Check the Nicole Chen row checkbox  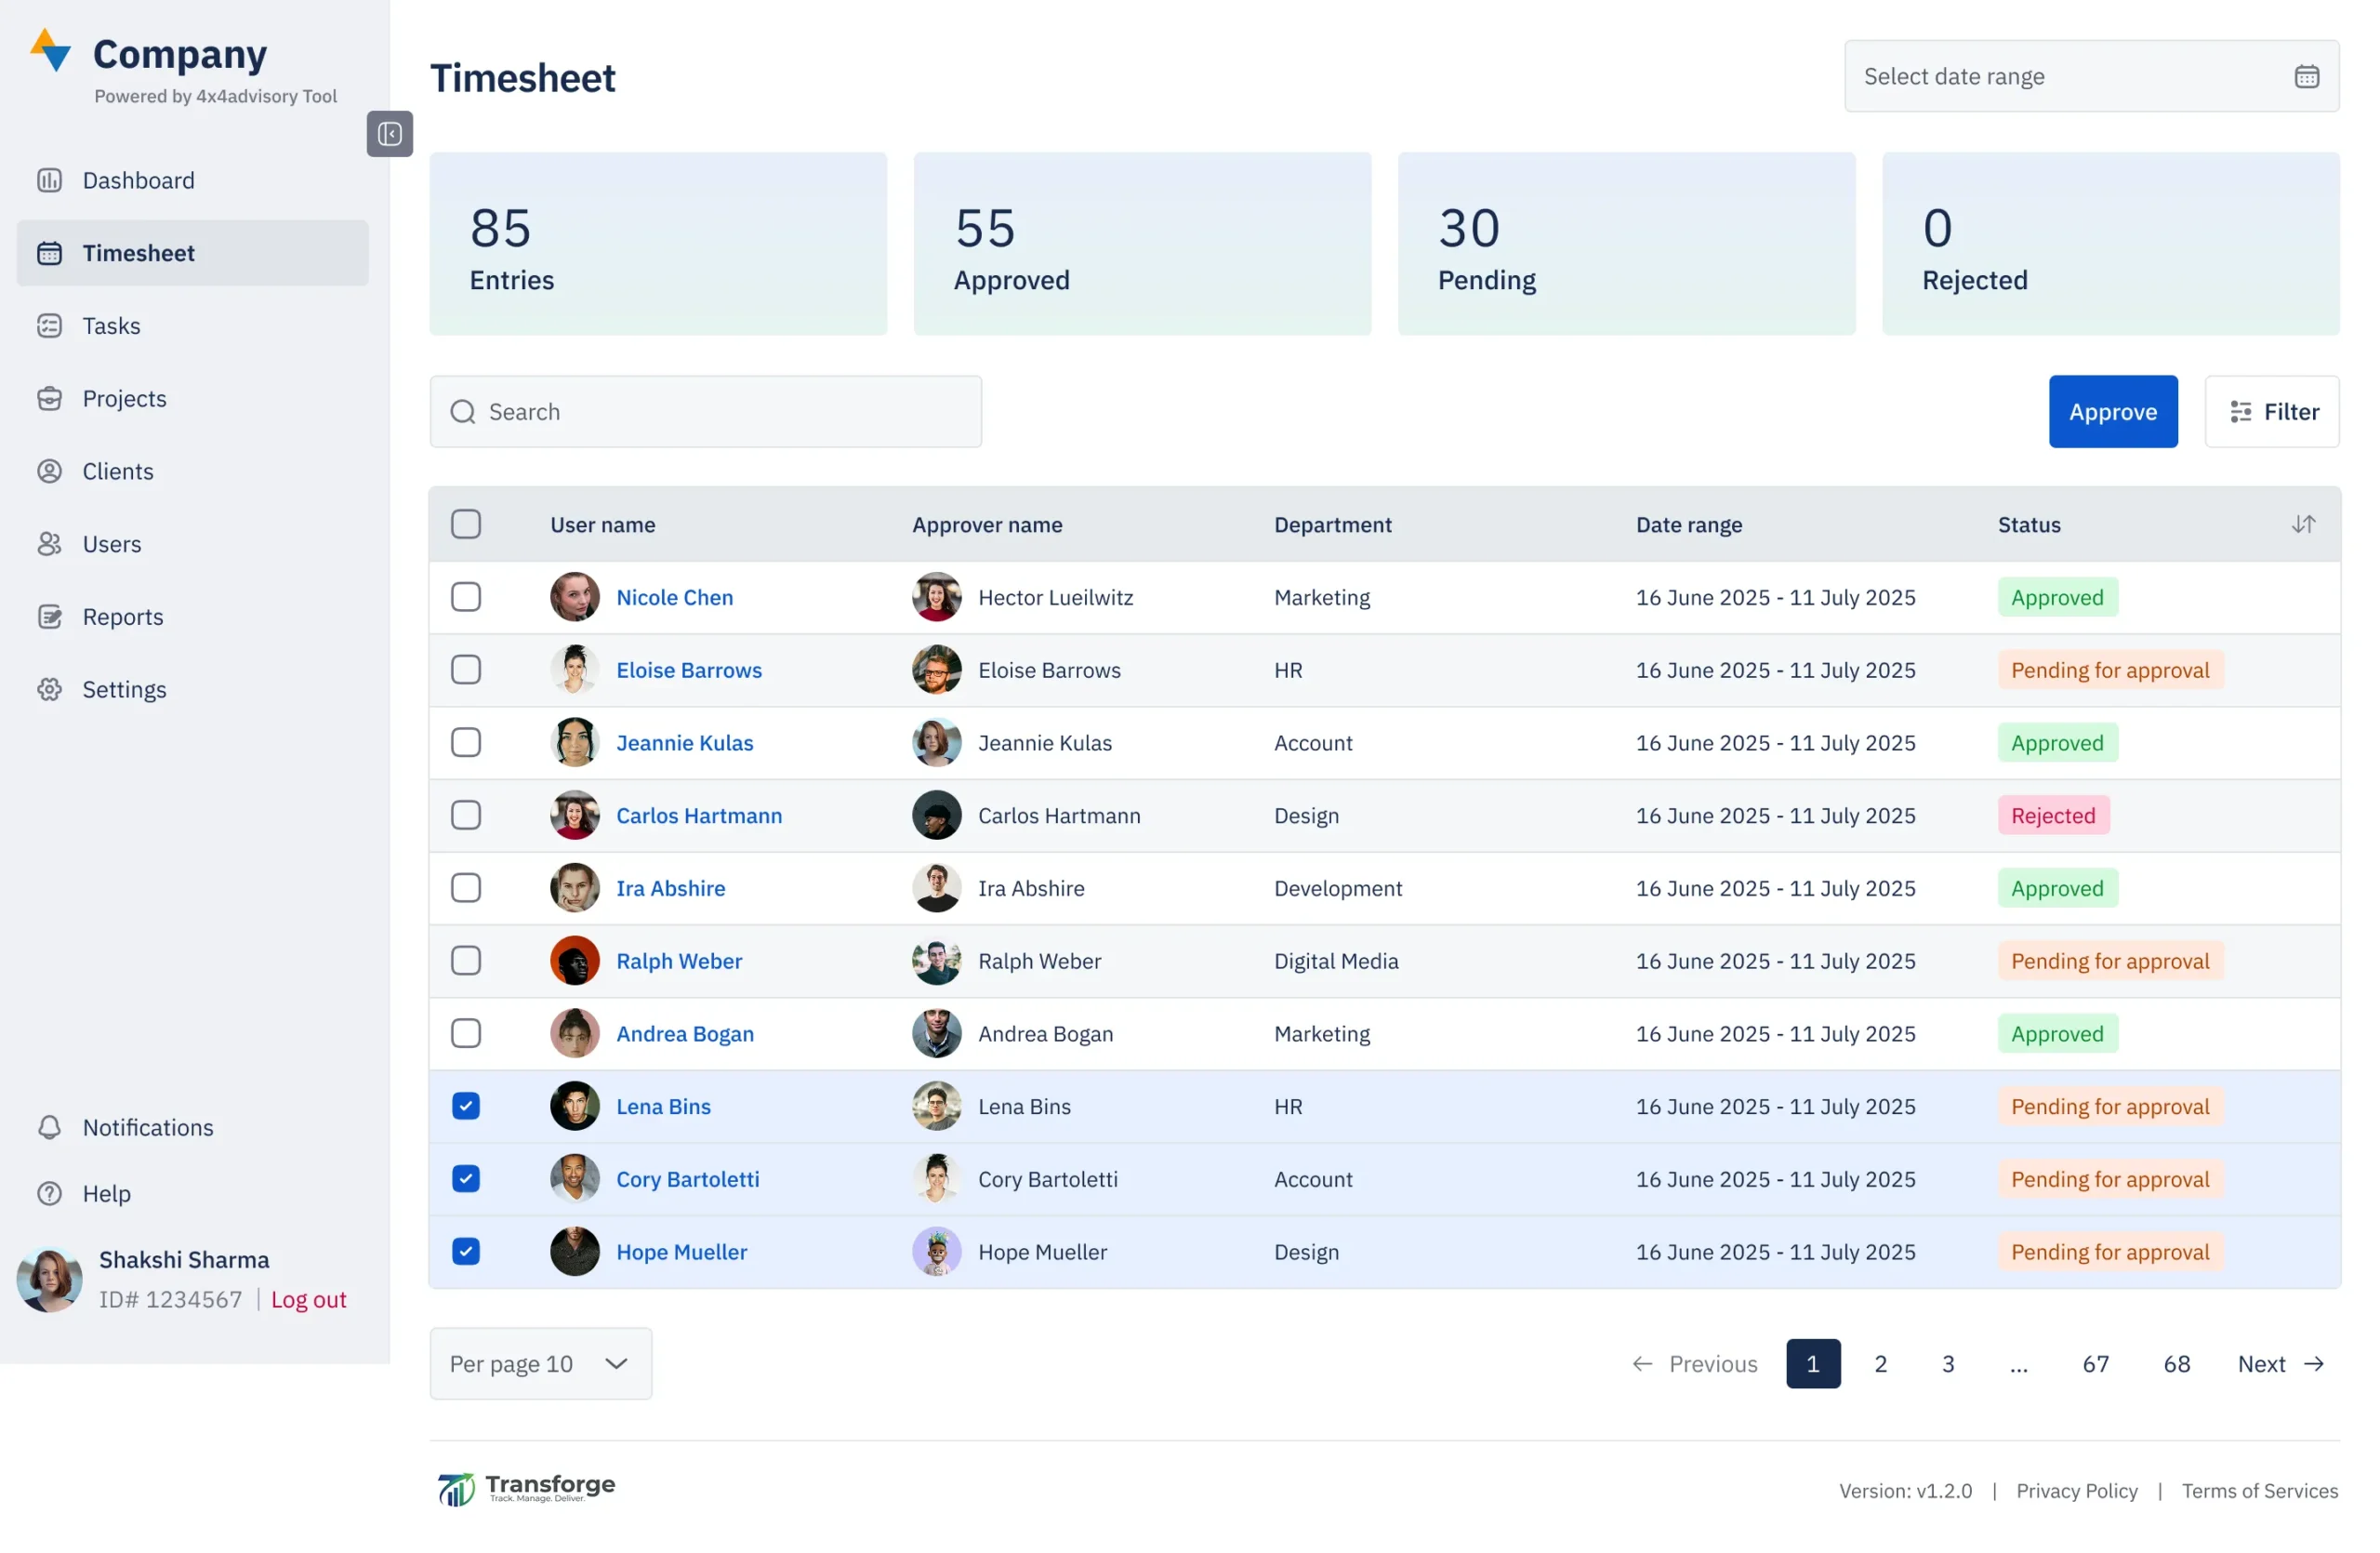click(466, 598)
